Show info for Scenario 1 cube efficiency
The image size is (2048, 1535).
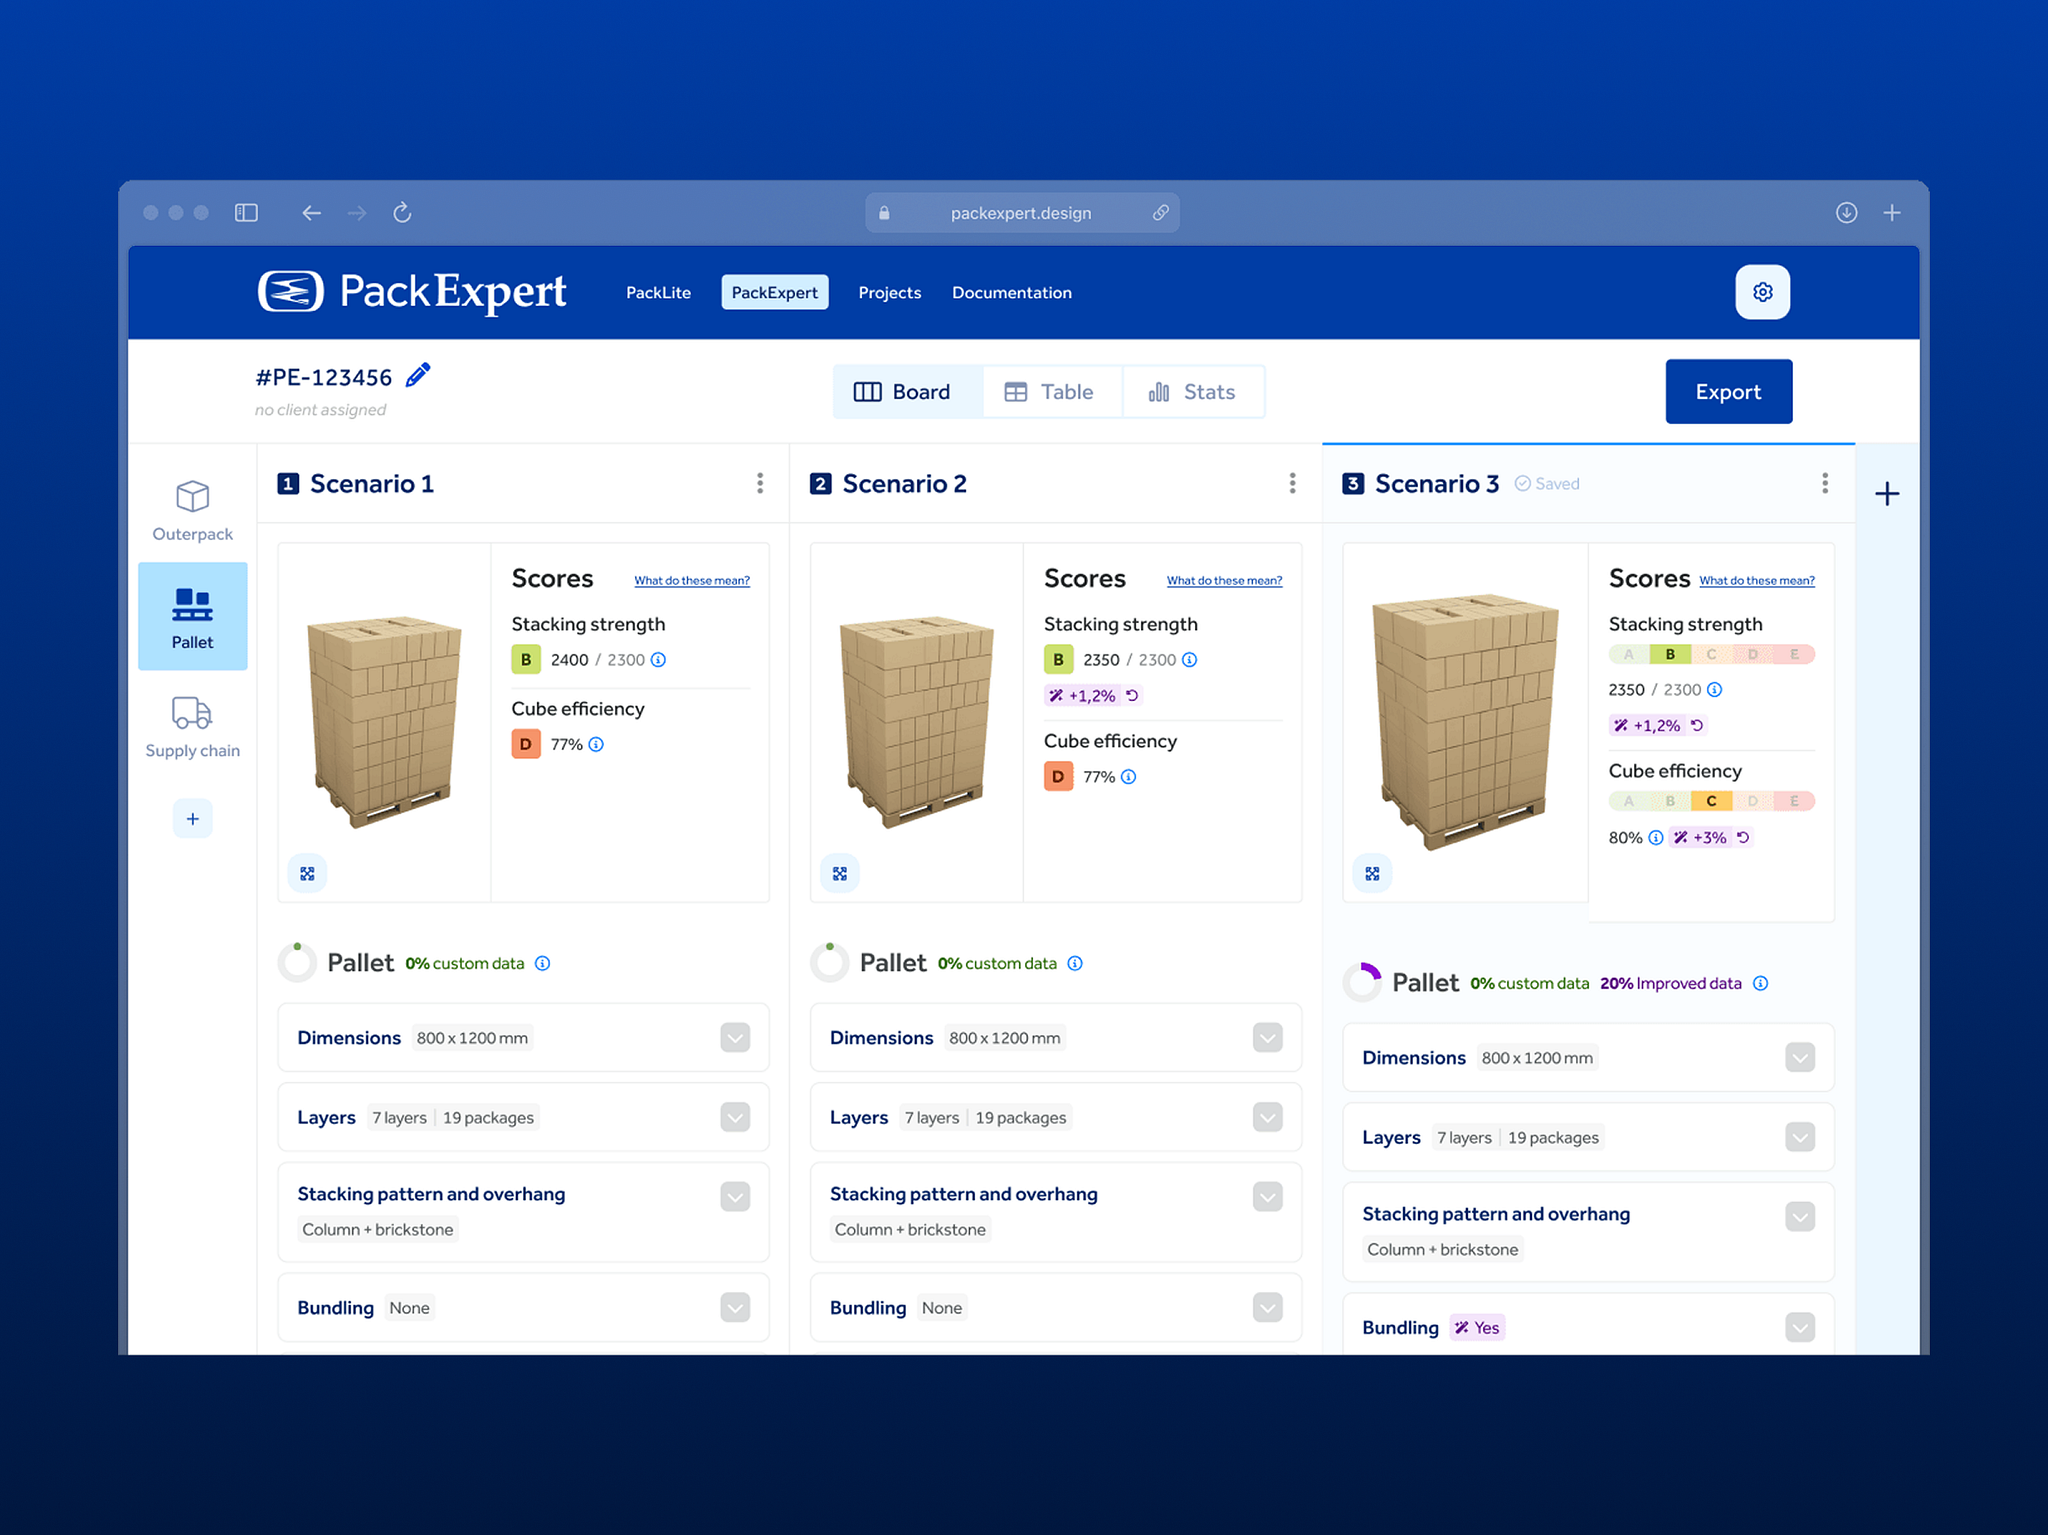[x=596, y=744]
